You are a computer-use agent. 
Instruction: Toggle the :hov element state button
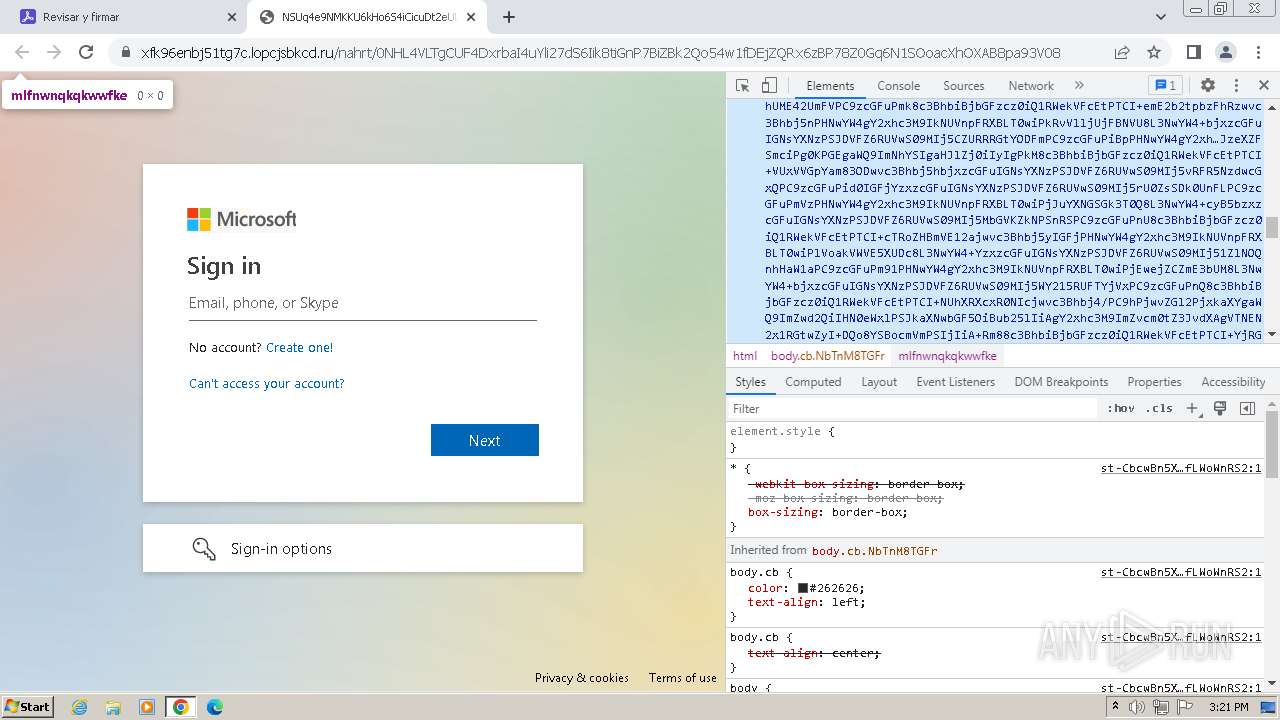tap(1121, 409)
